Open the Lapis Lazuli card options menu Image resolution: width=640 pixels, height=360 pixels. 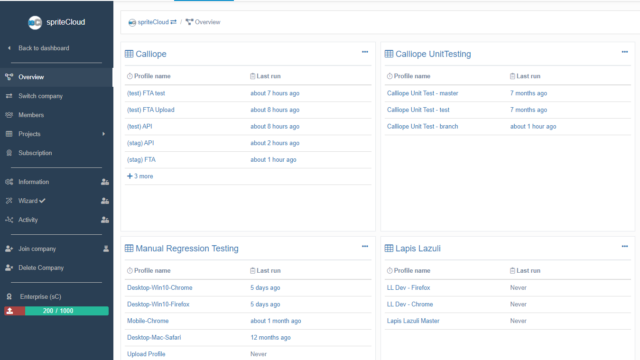pos(624,247)
